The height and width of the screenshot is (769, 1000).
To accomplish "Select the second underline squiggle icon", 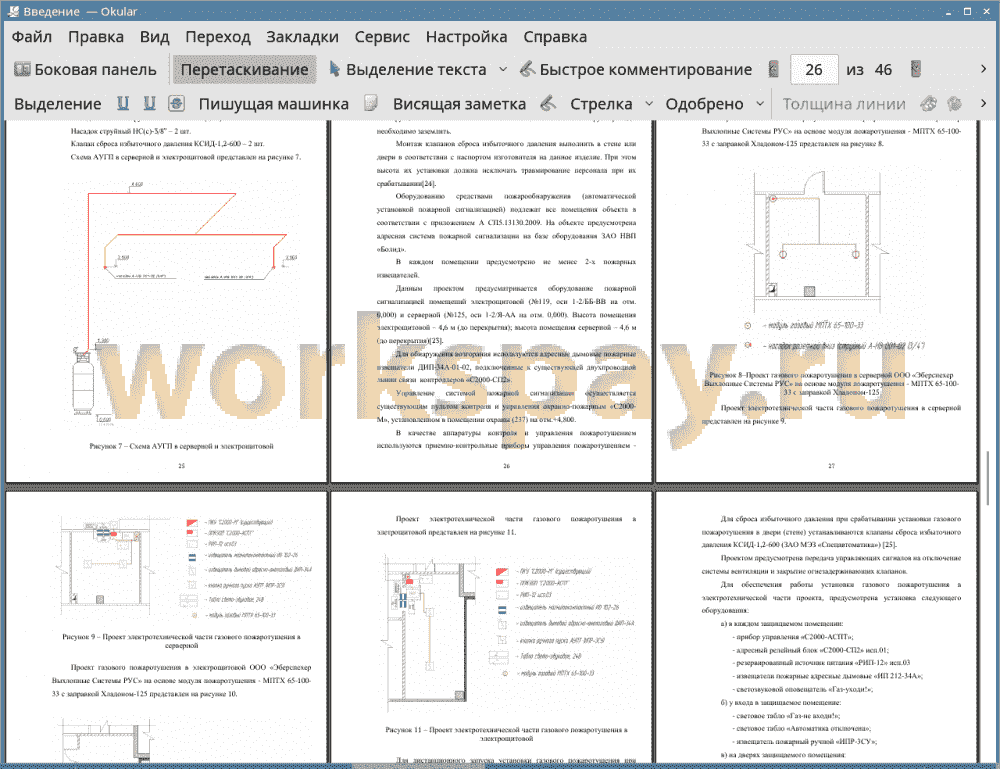I will (149, 103).
